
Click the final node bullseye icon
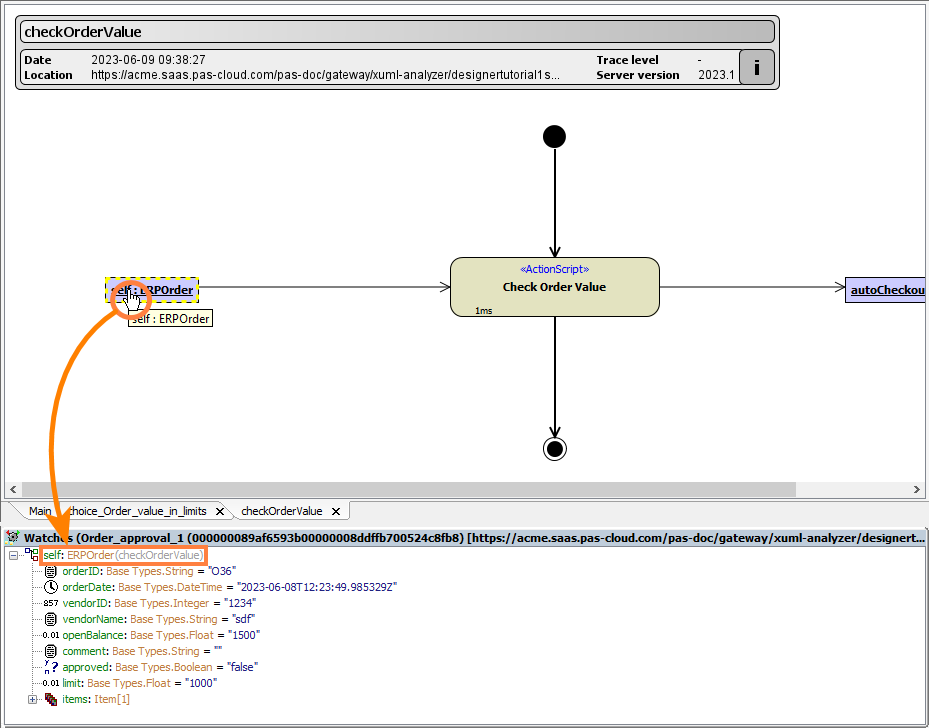click(x=554, y=448)
